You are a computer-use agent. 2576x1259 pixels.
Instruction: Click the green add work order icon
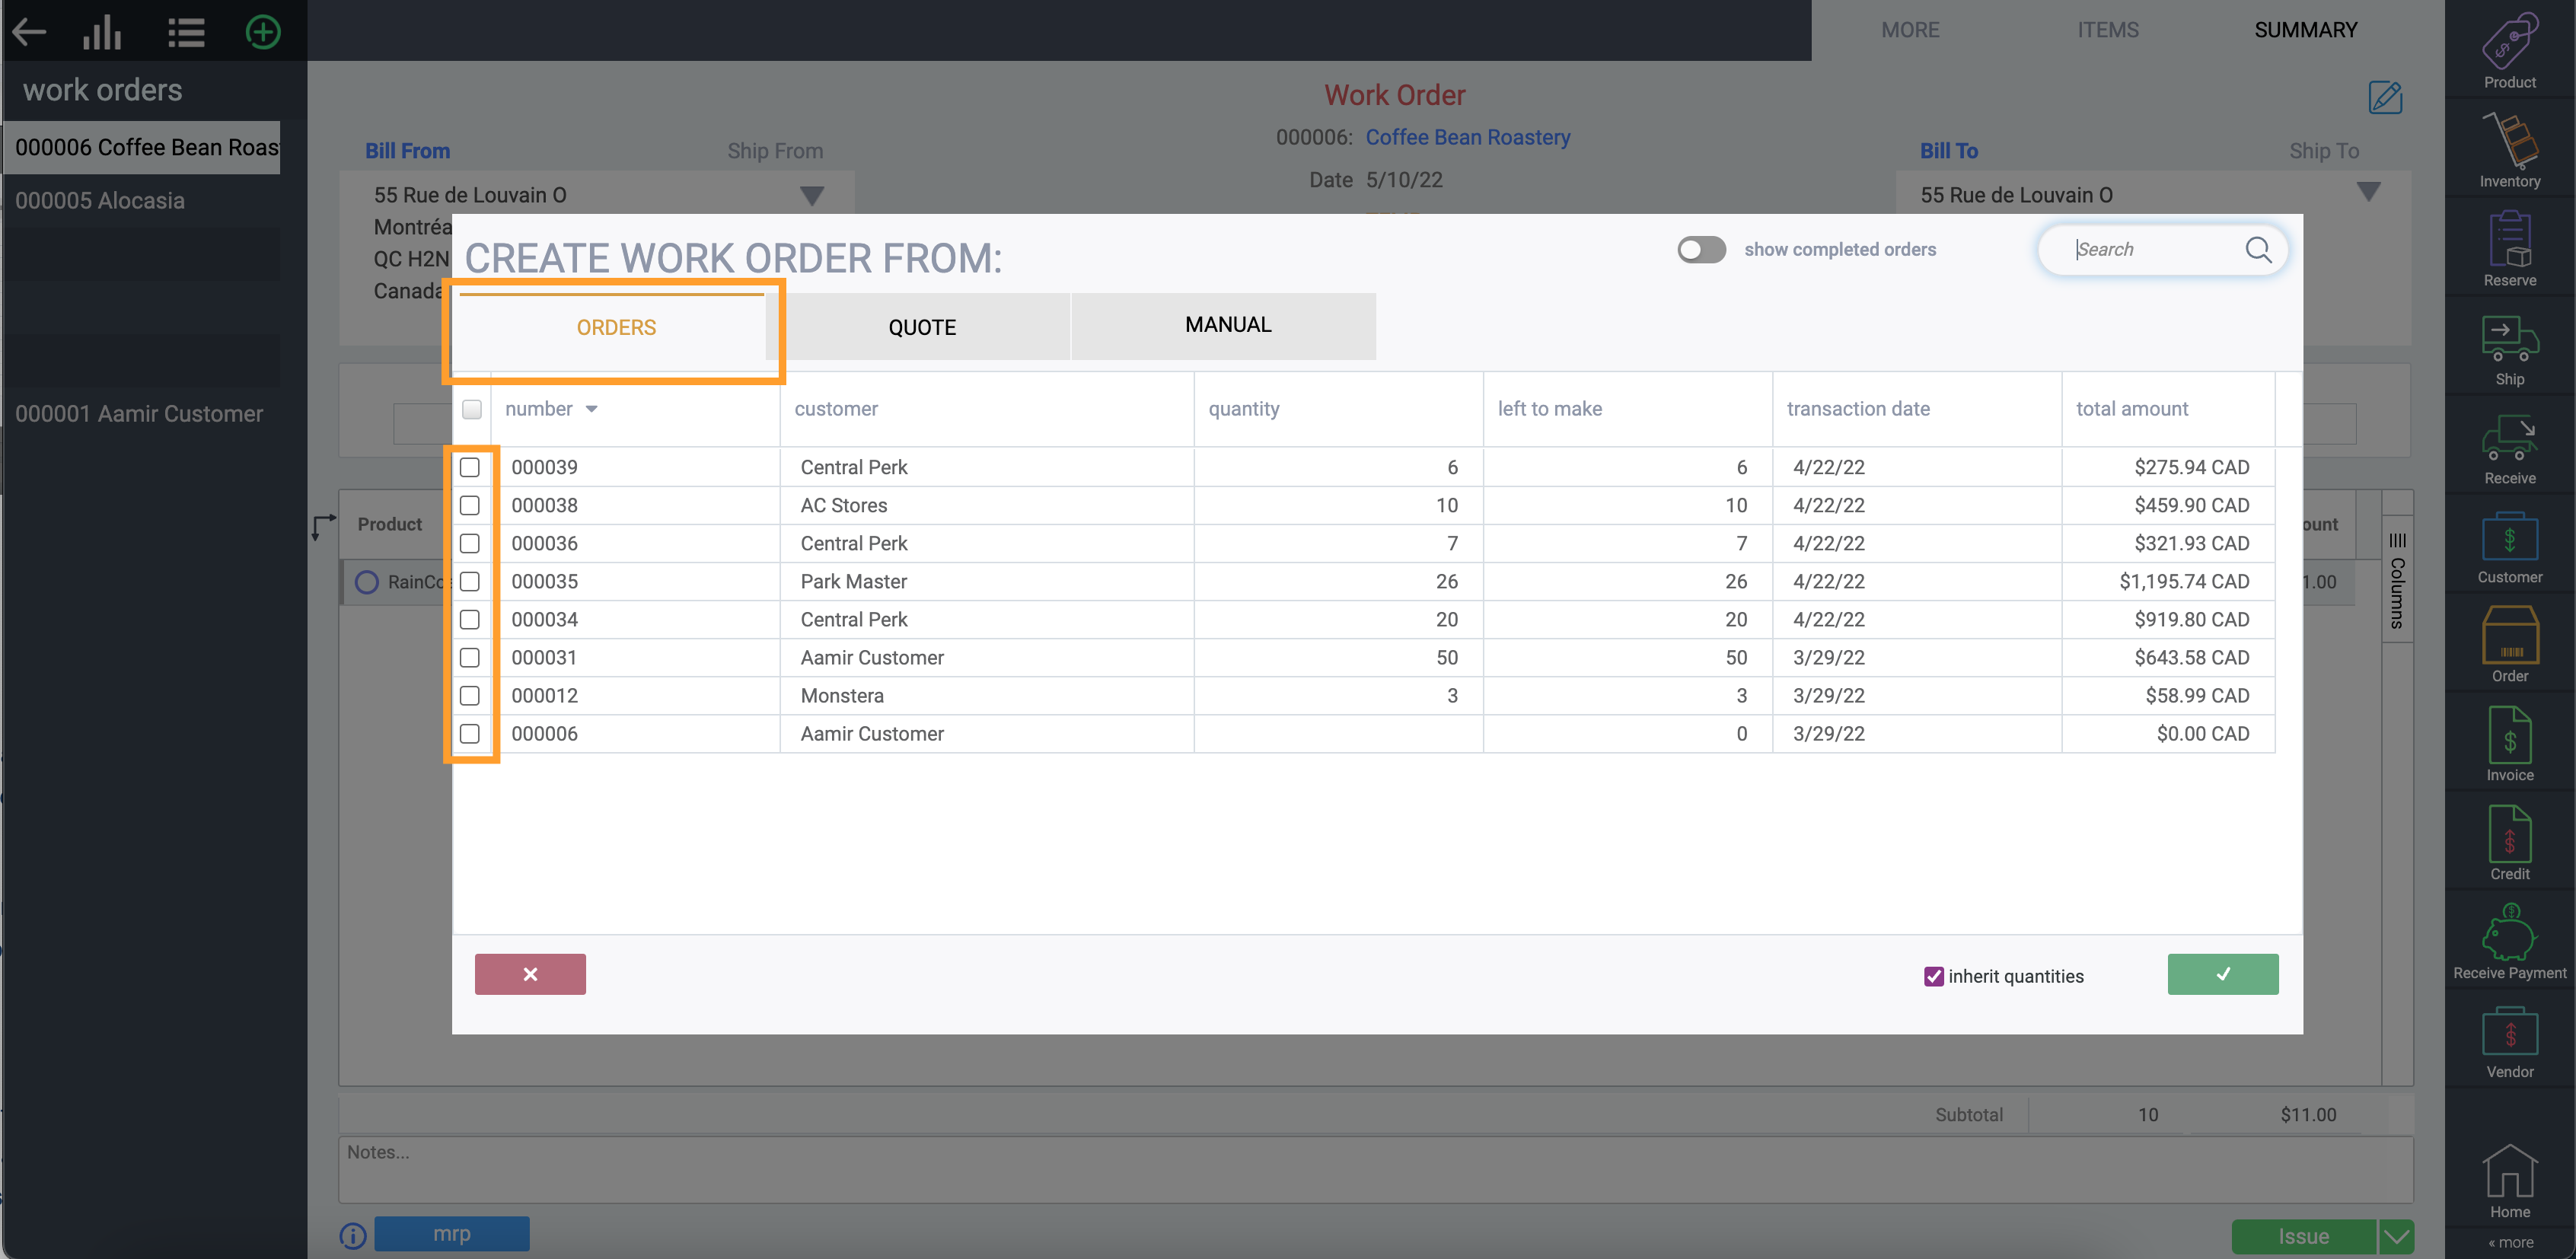click(263, 32)
